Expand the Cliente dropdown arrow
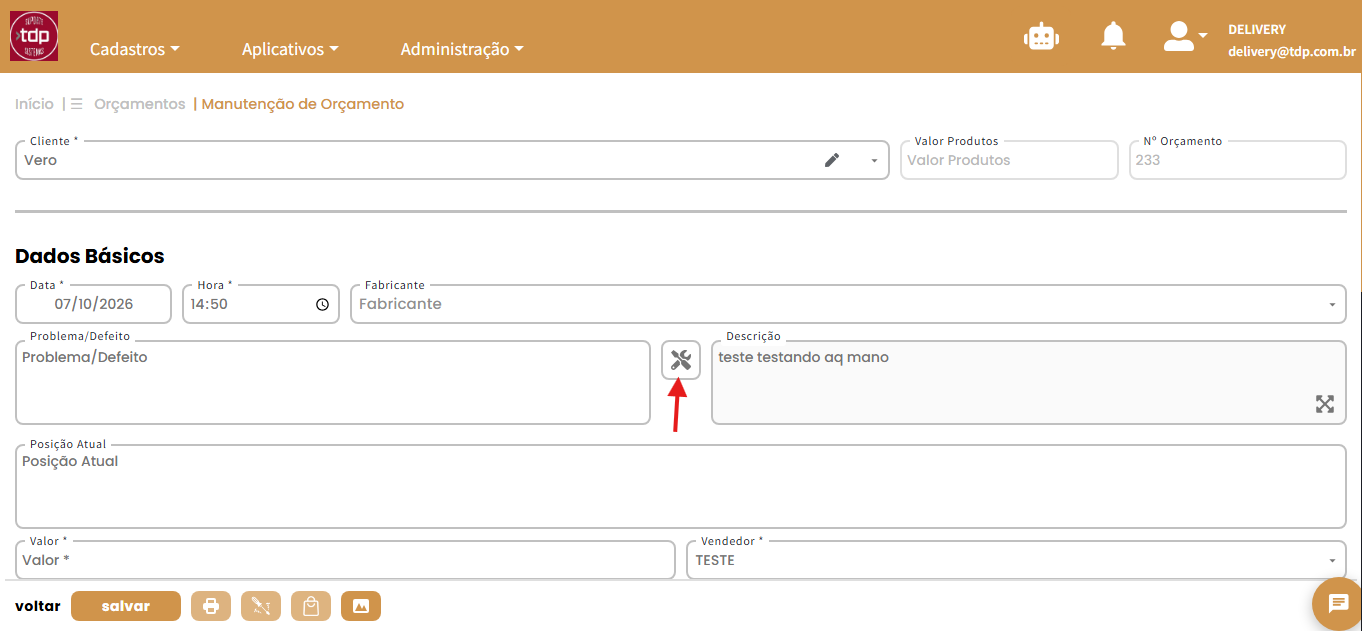The image size is (1362, 631). 874,161
